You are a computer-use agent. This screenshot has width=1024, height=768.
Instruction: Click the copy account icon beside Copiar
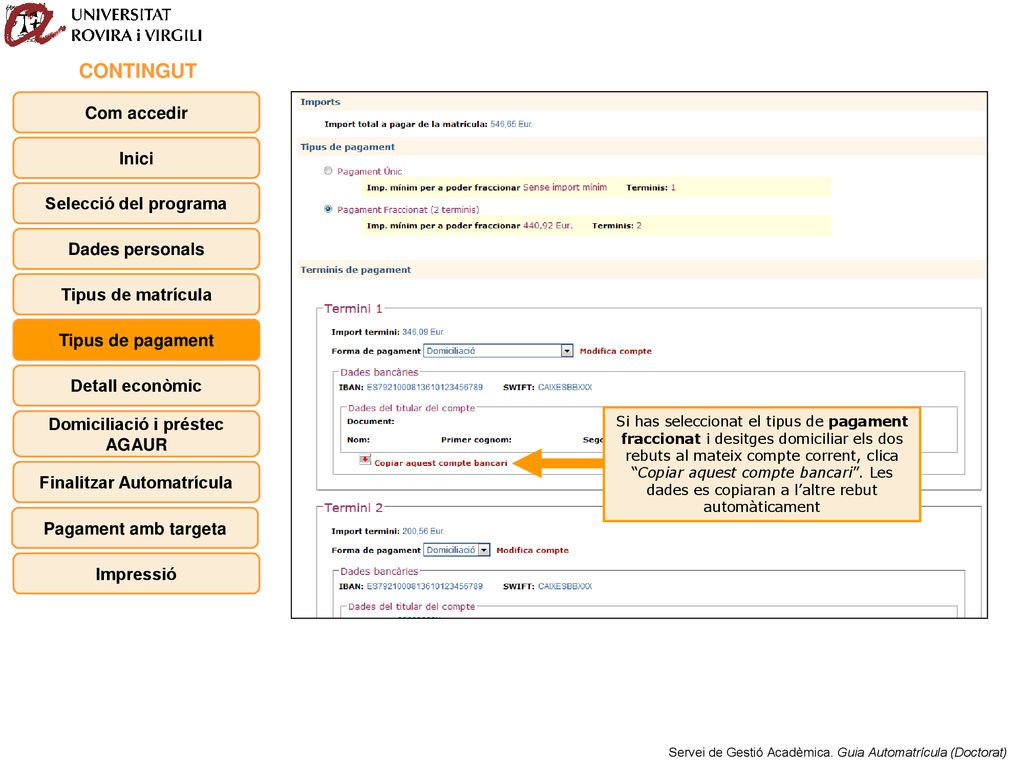pyautogui.click(x=364, y=460)
